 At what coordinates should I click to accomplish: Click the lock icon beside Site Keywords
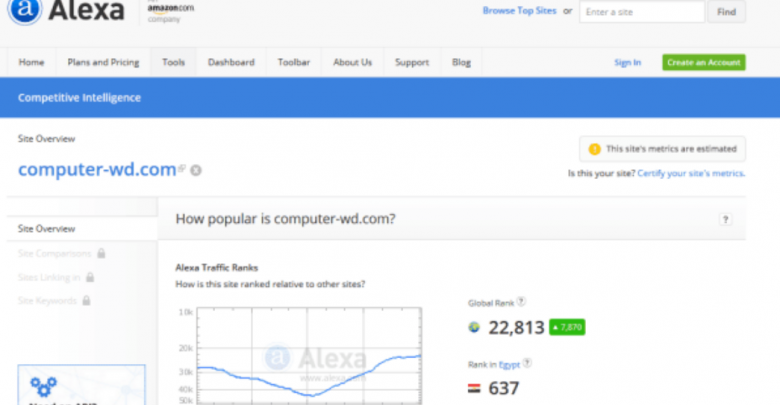[86, 300]
